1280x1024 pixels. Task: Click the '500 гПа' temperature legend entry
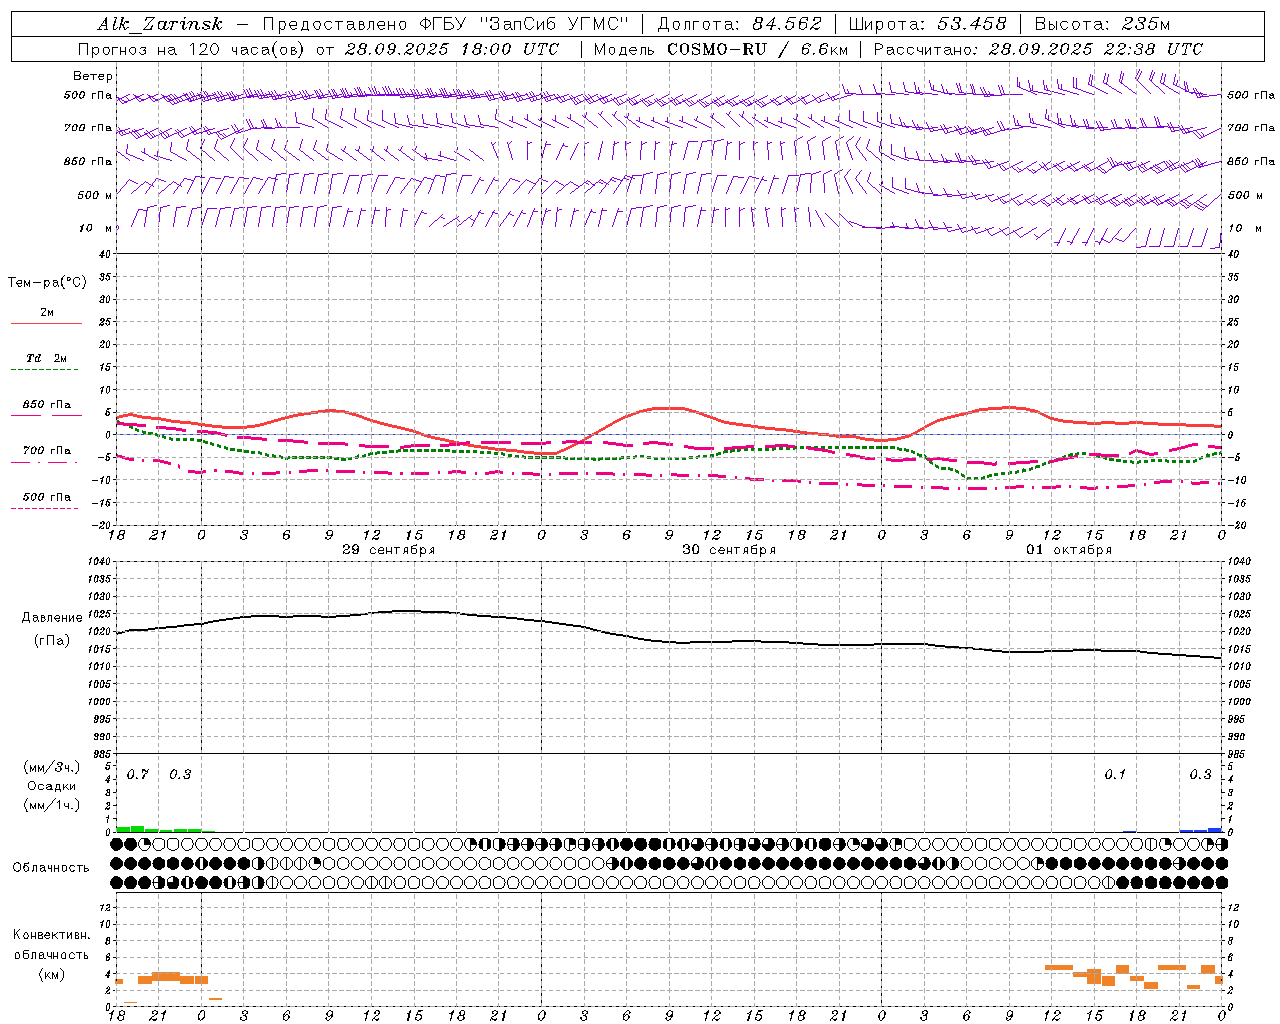47,497
